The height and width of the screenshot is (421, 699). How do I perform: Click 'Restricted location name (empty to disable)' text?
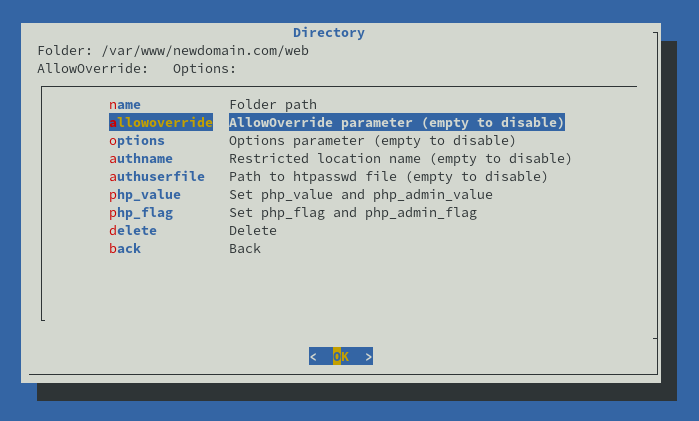pos(400,158)
